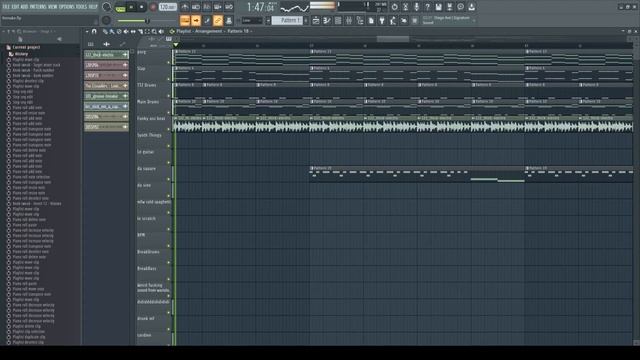Open the Piano roll view icon
The image size is (640, 360).
click(x=327, y=20)
